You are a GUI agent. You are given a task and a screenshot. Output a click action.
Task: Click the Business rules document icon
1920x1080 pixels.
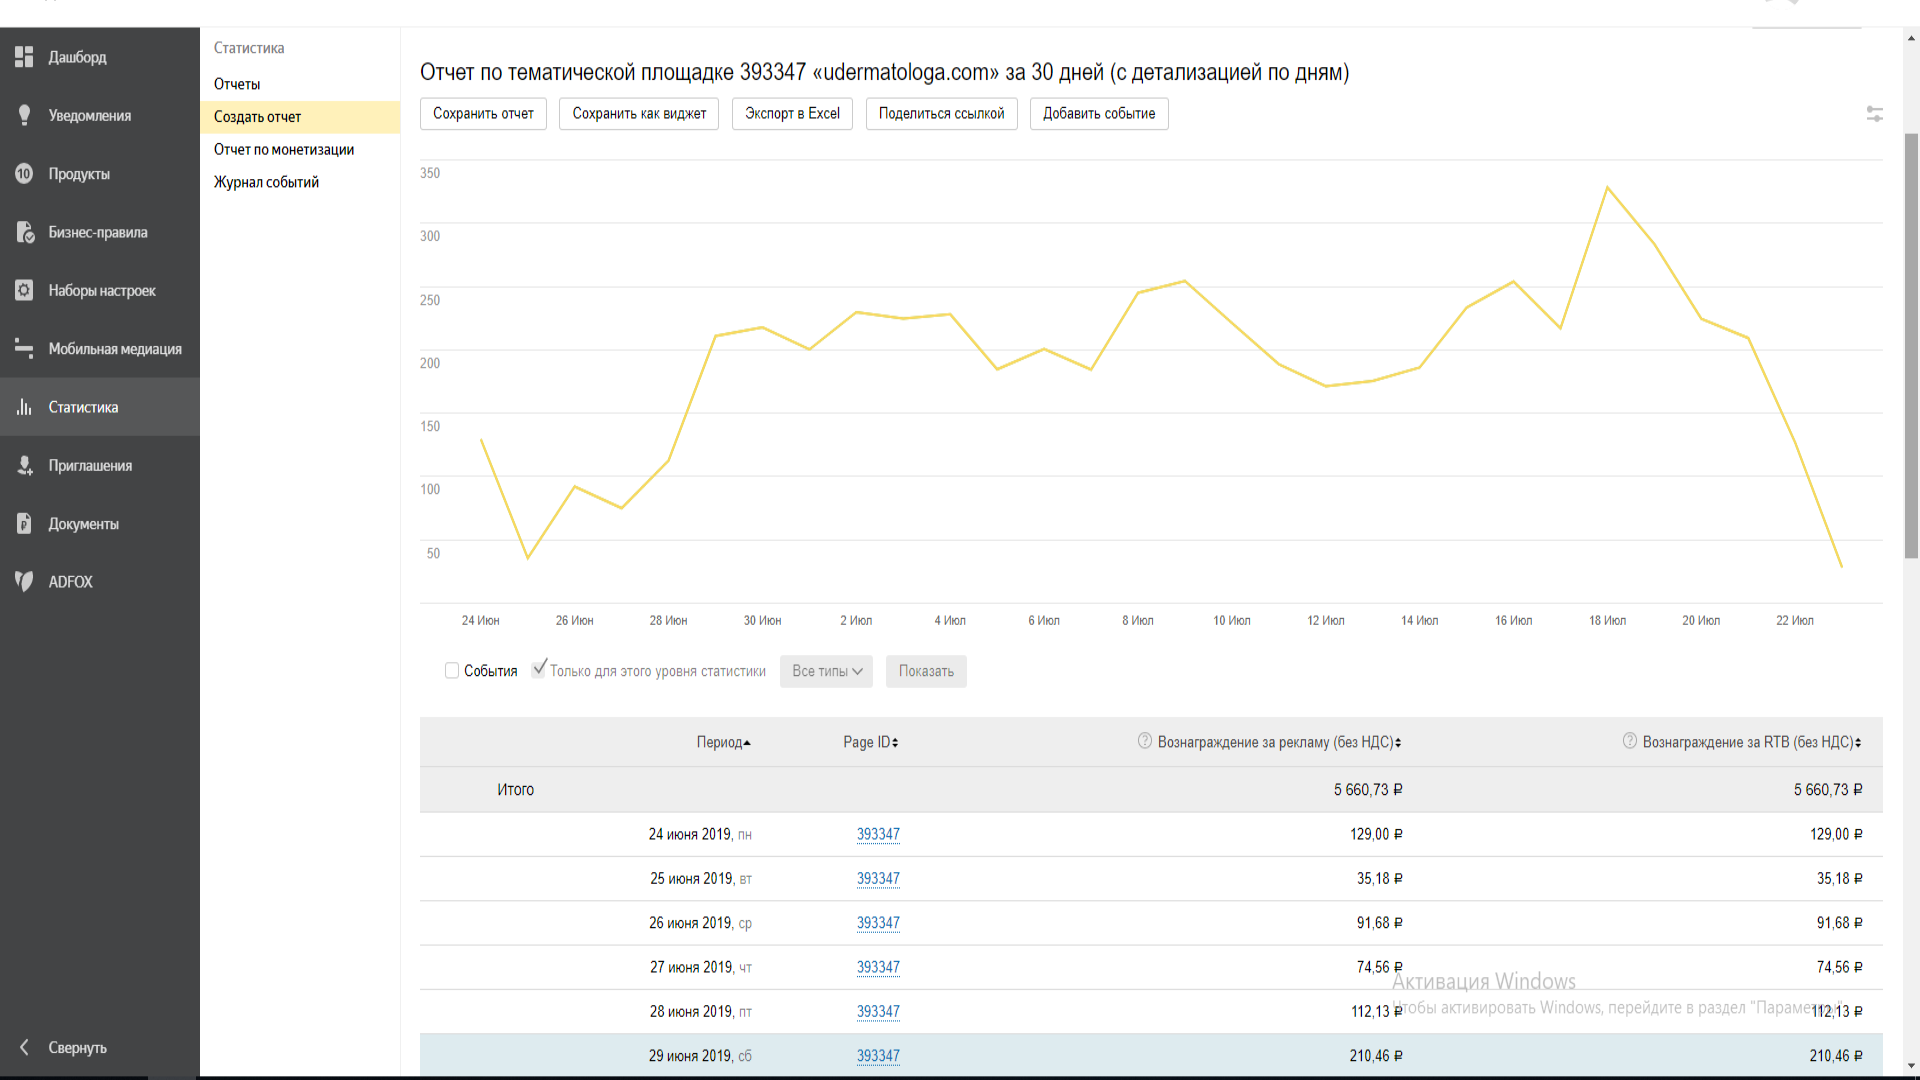pos(24,232)
